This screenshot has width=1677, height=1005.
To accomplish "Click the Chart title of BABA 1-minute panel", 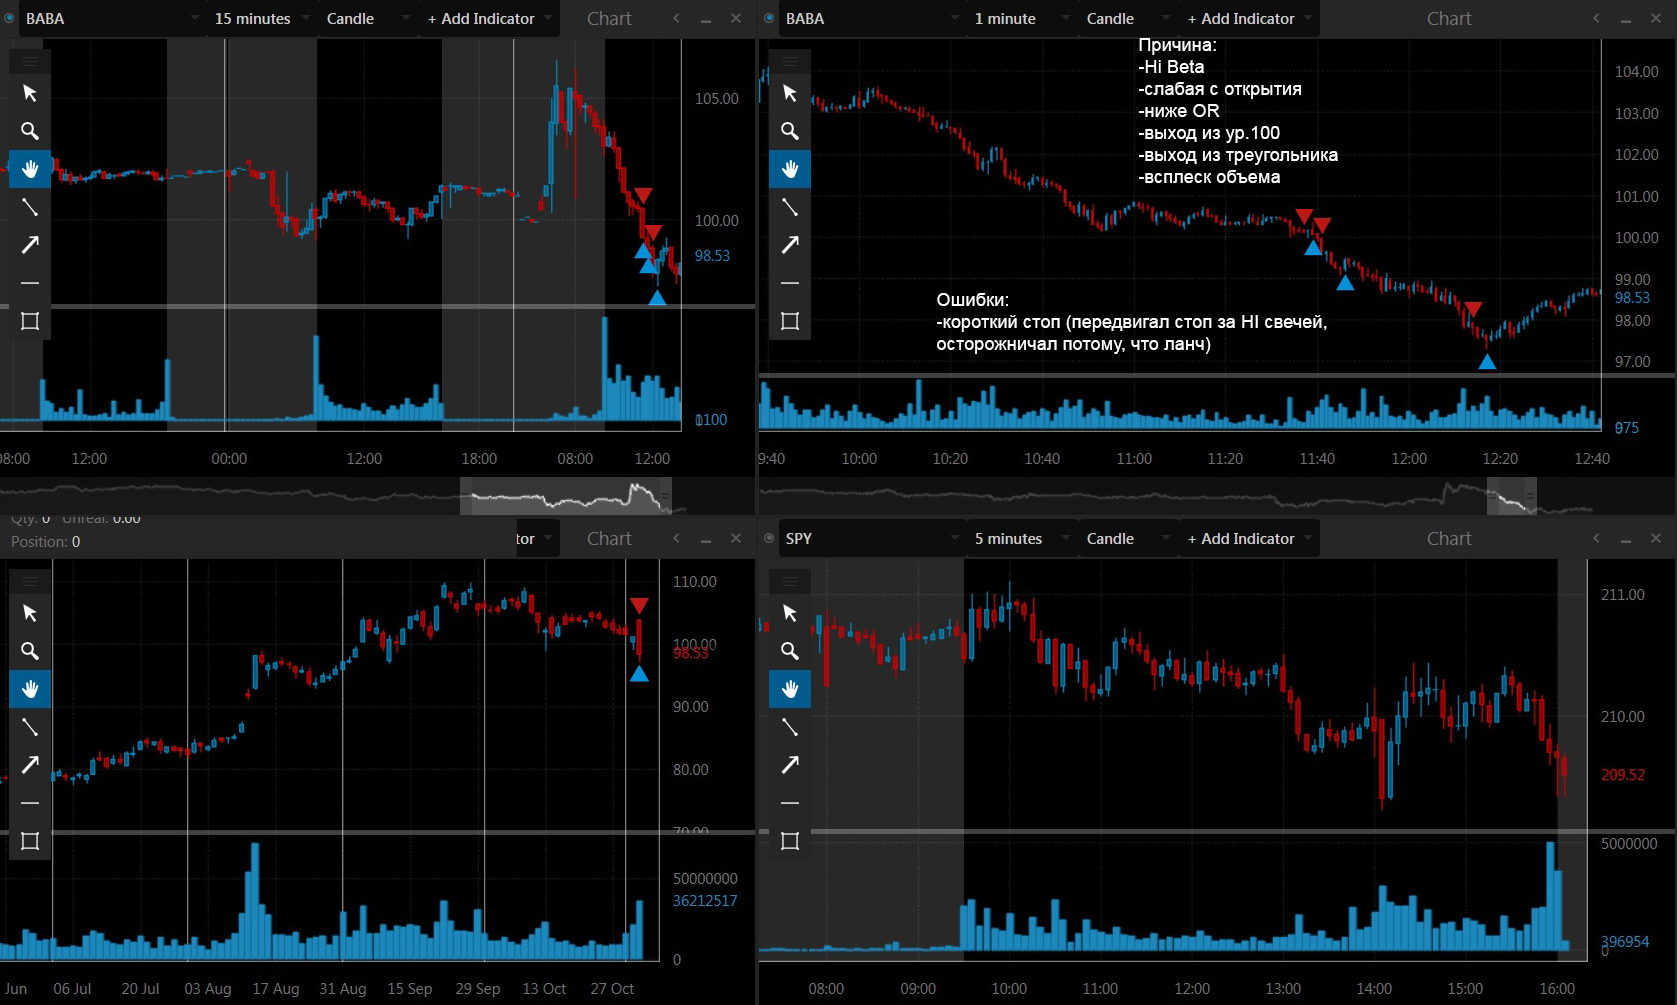I will click(1449, 19).
